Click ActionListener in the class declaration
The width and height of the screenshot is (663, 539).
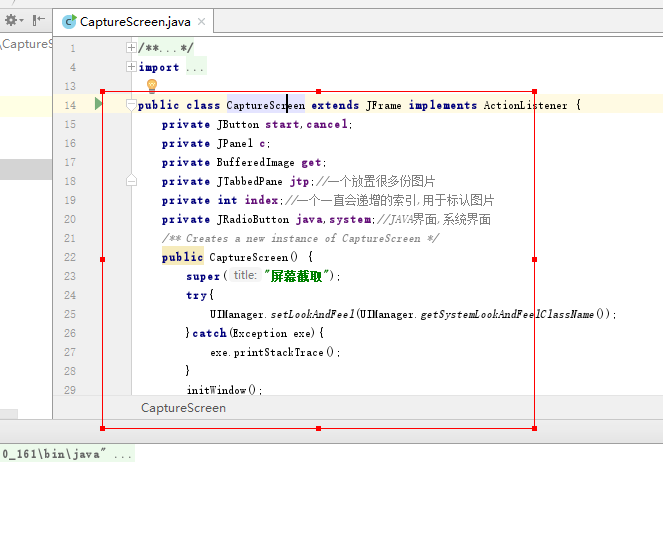pyautogui.click(x=525, y=105)
